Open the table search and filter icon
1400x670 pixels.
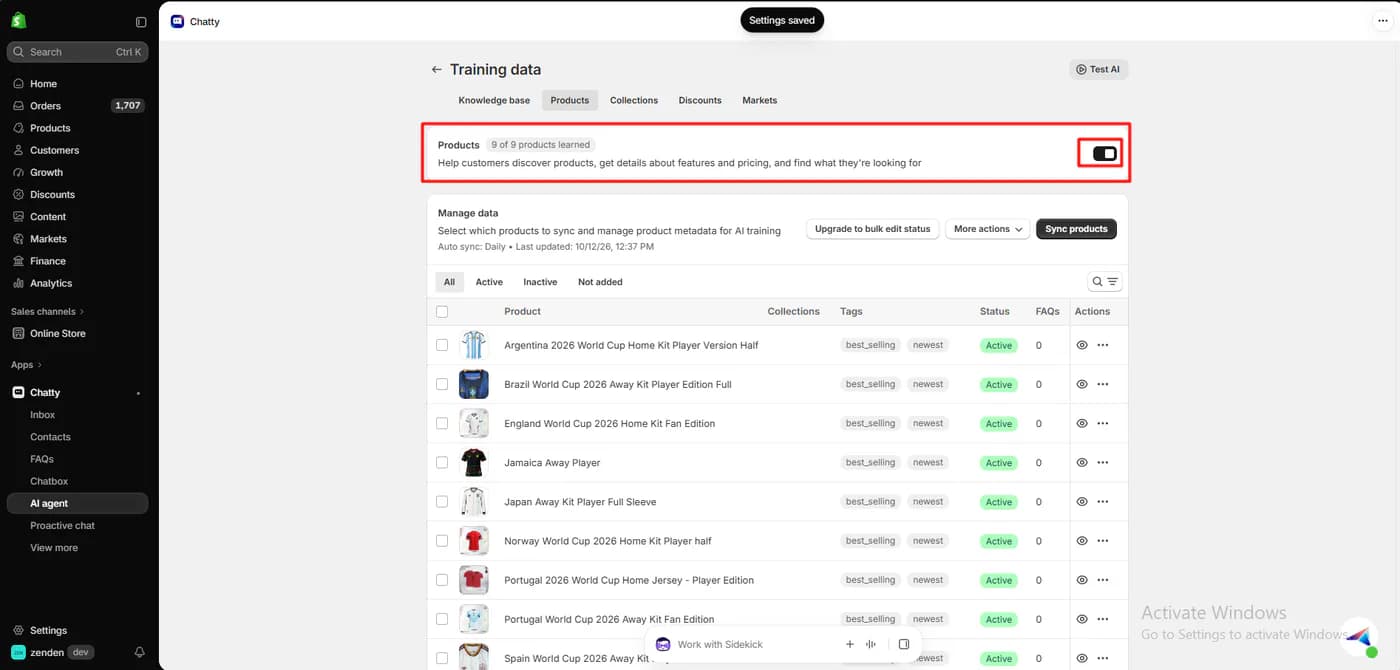click(1105, 282)
